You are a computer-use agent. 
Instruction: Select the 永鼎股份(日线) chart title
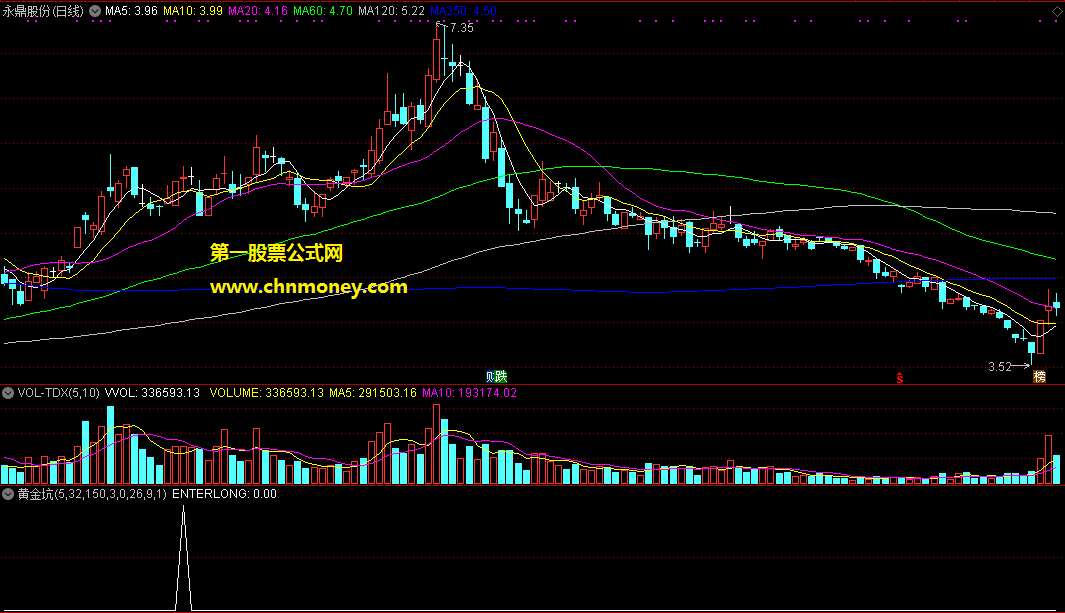[43, 11]
